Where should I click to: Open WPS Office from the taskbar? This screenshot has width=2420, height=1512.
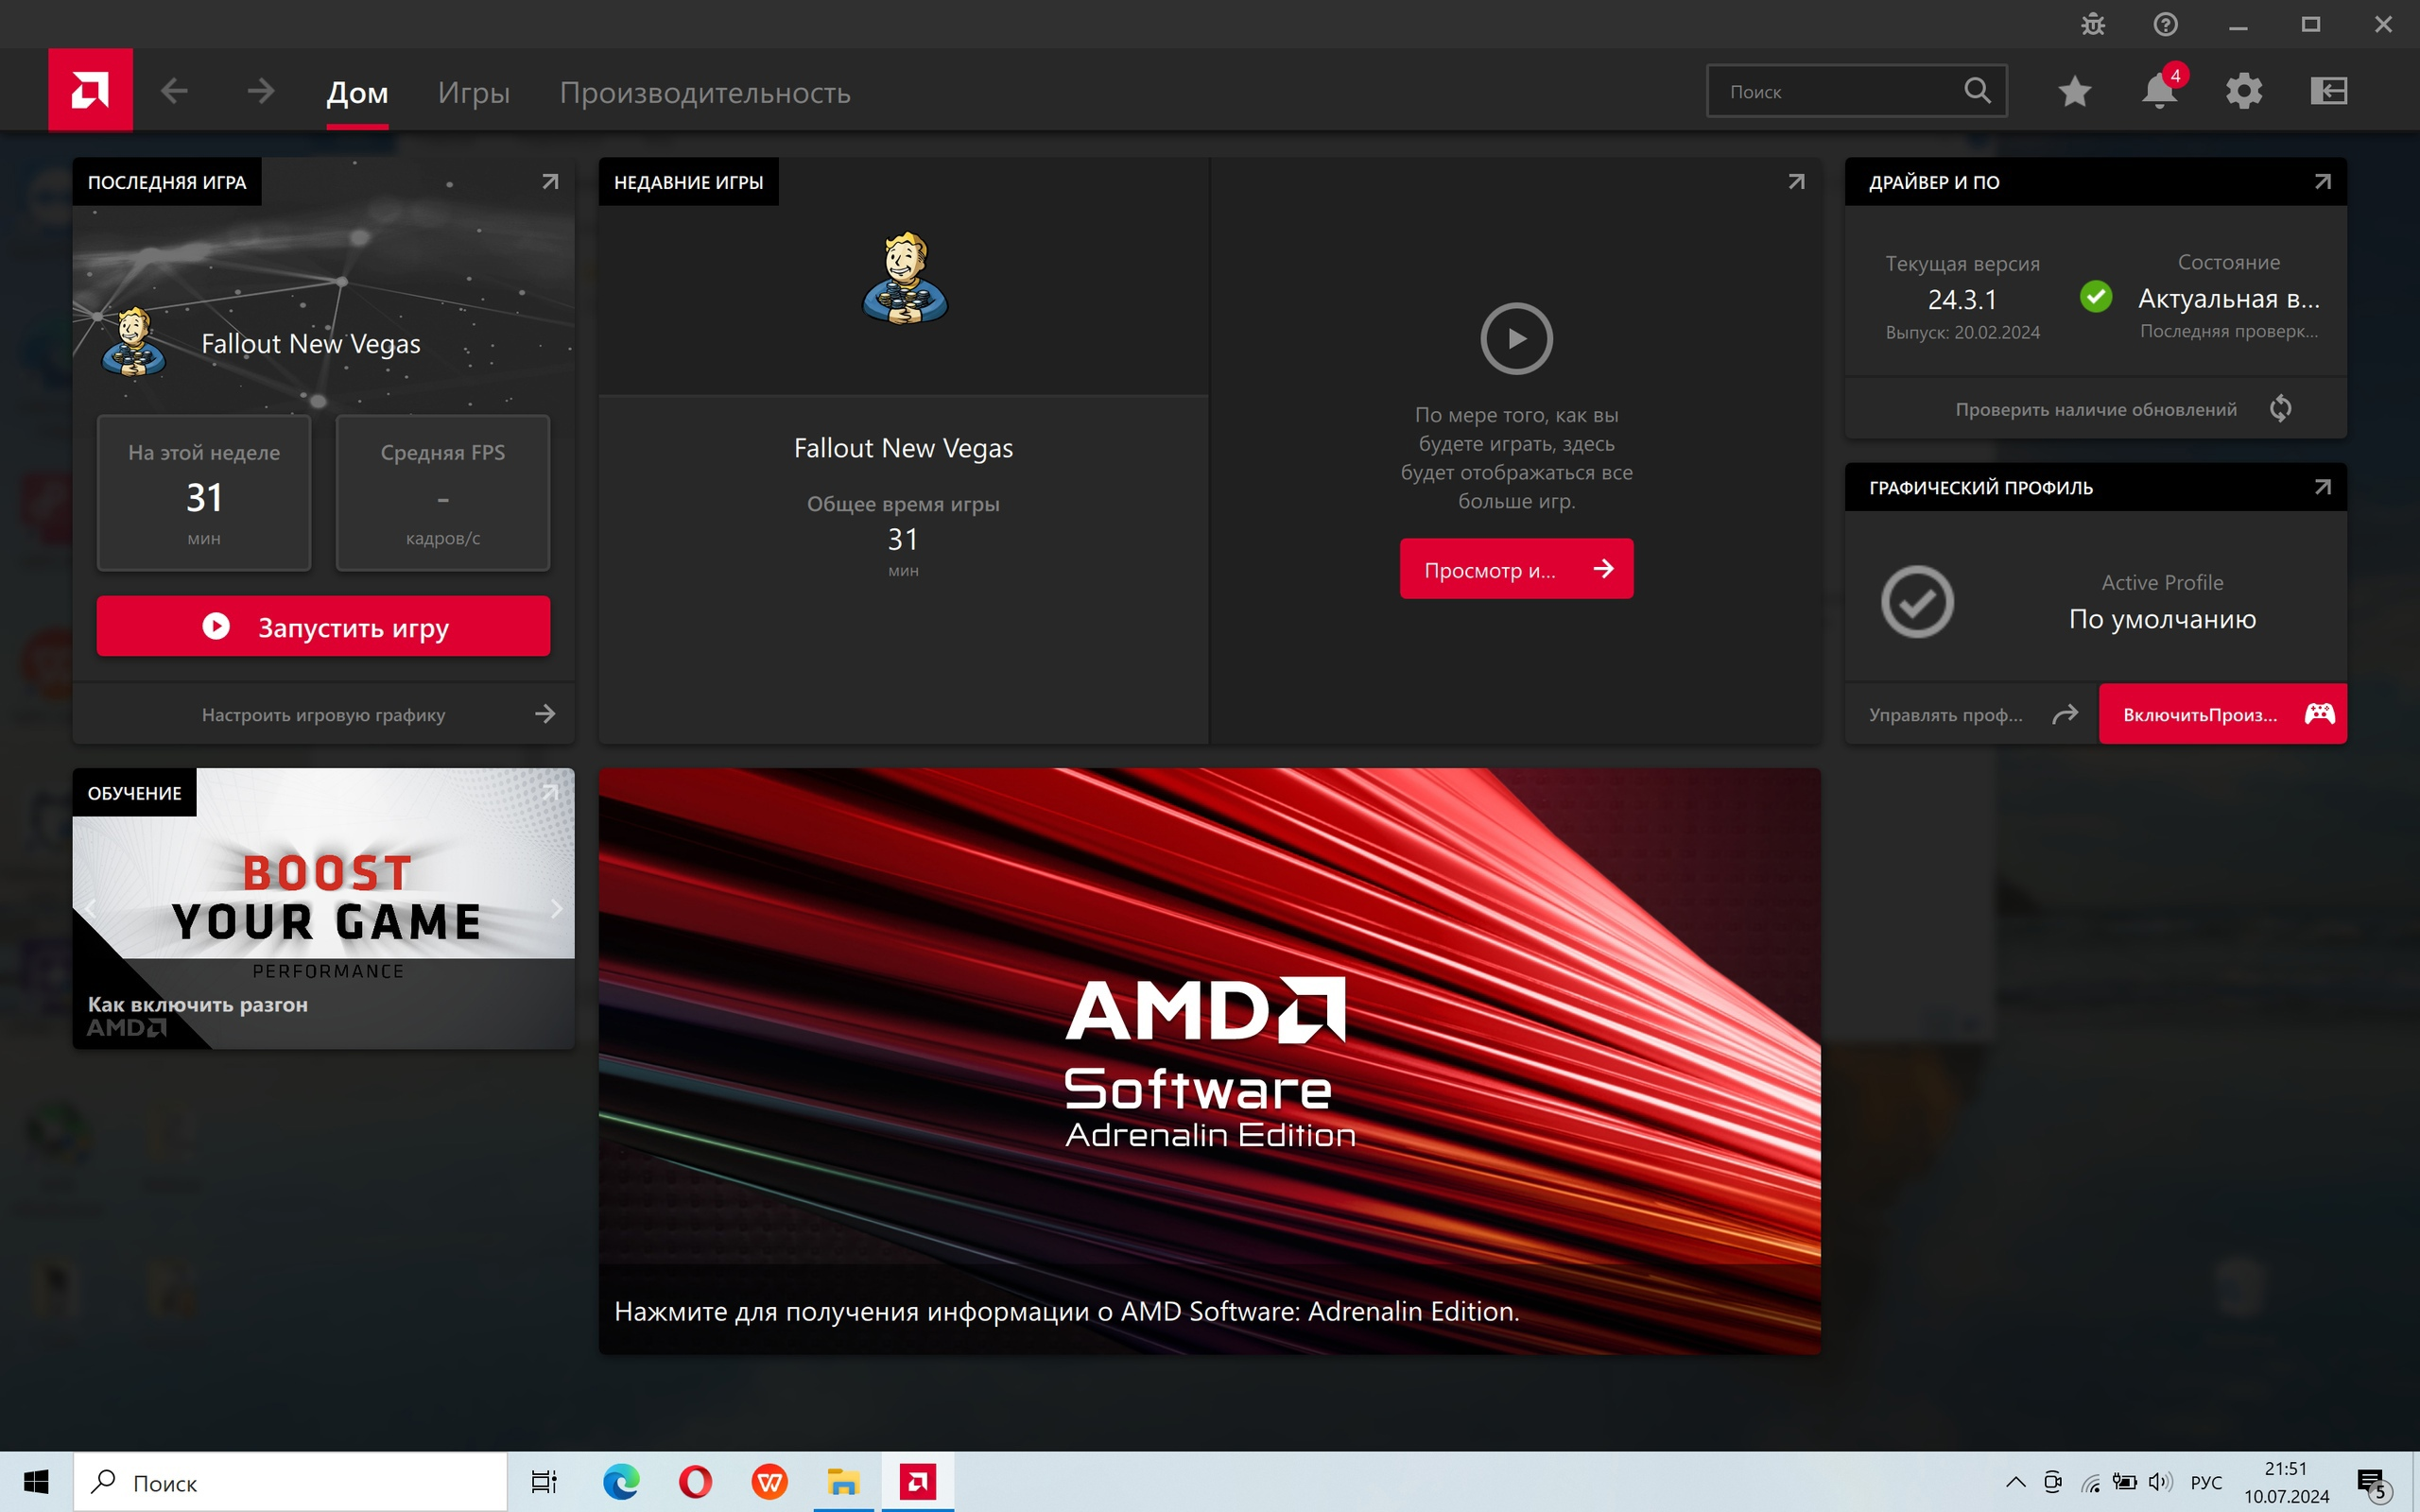coord(769,1482)
